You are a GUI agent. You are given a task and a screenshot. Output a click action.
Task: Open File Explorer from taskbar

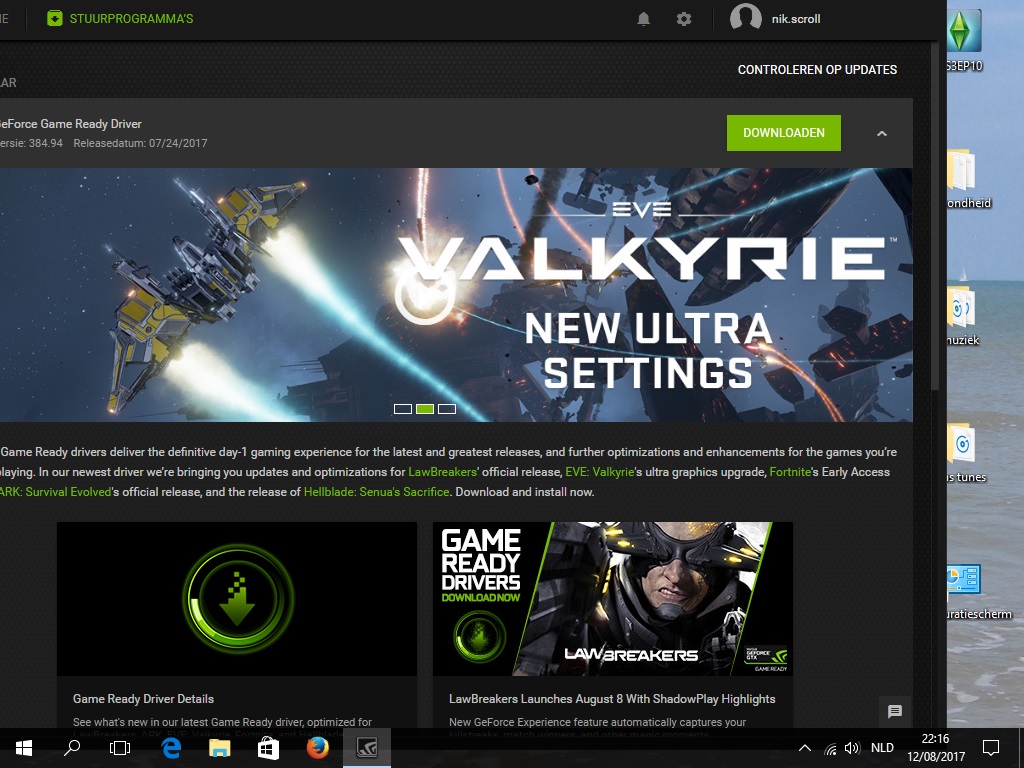[219, 748]
